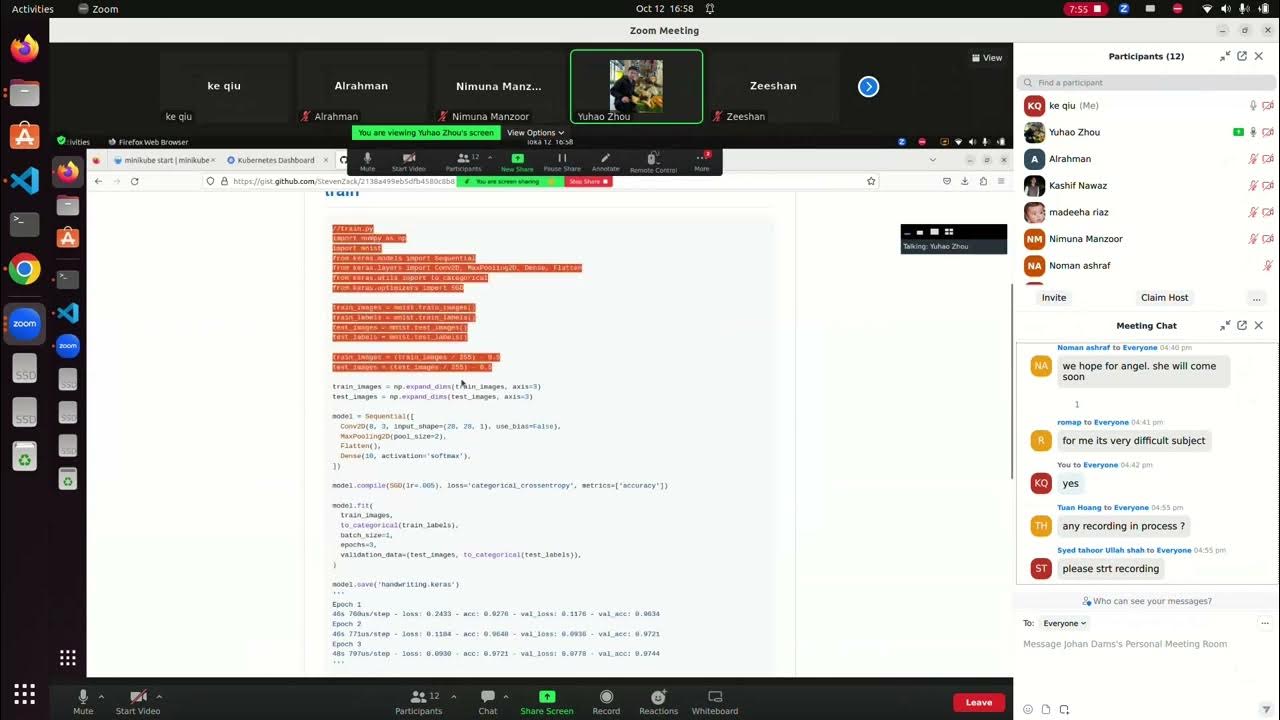Toggle madeeha riaz's video icon

1268,212
